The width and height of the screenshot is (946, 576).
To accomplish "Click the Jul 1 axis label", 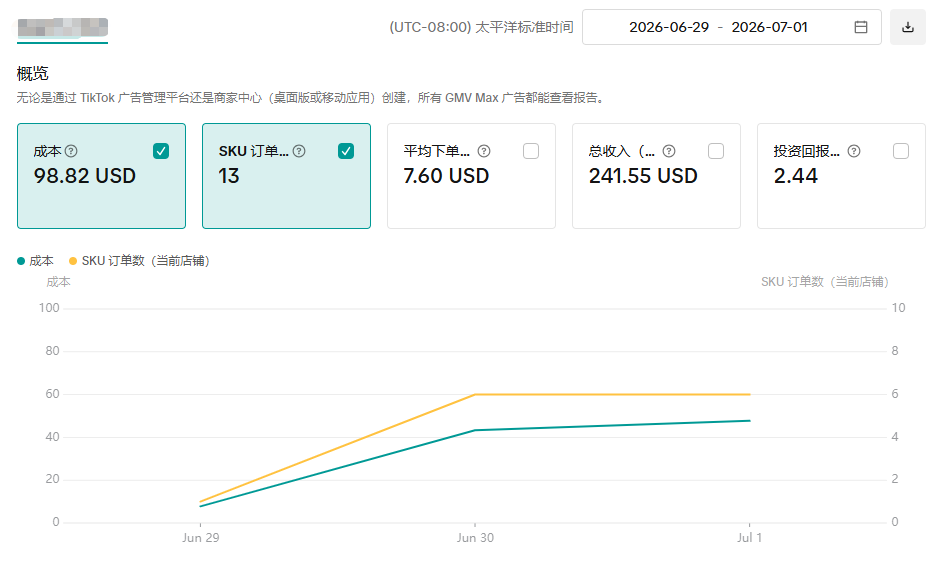I will click(749, 537).
